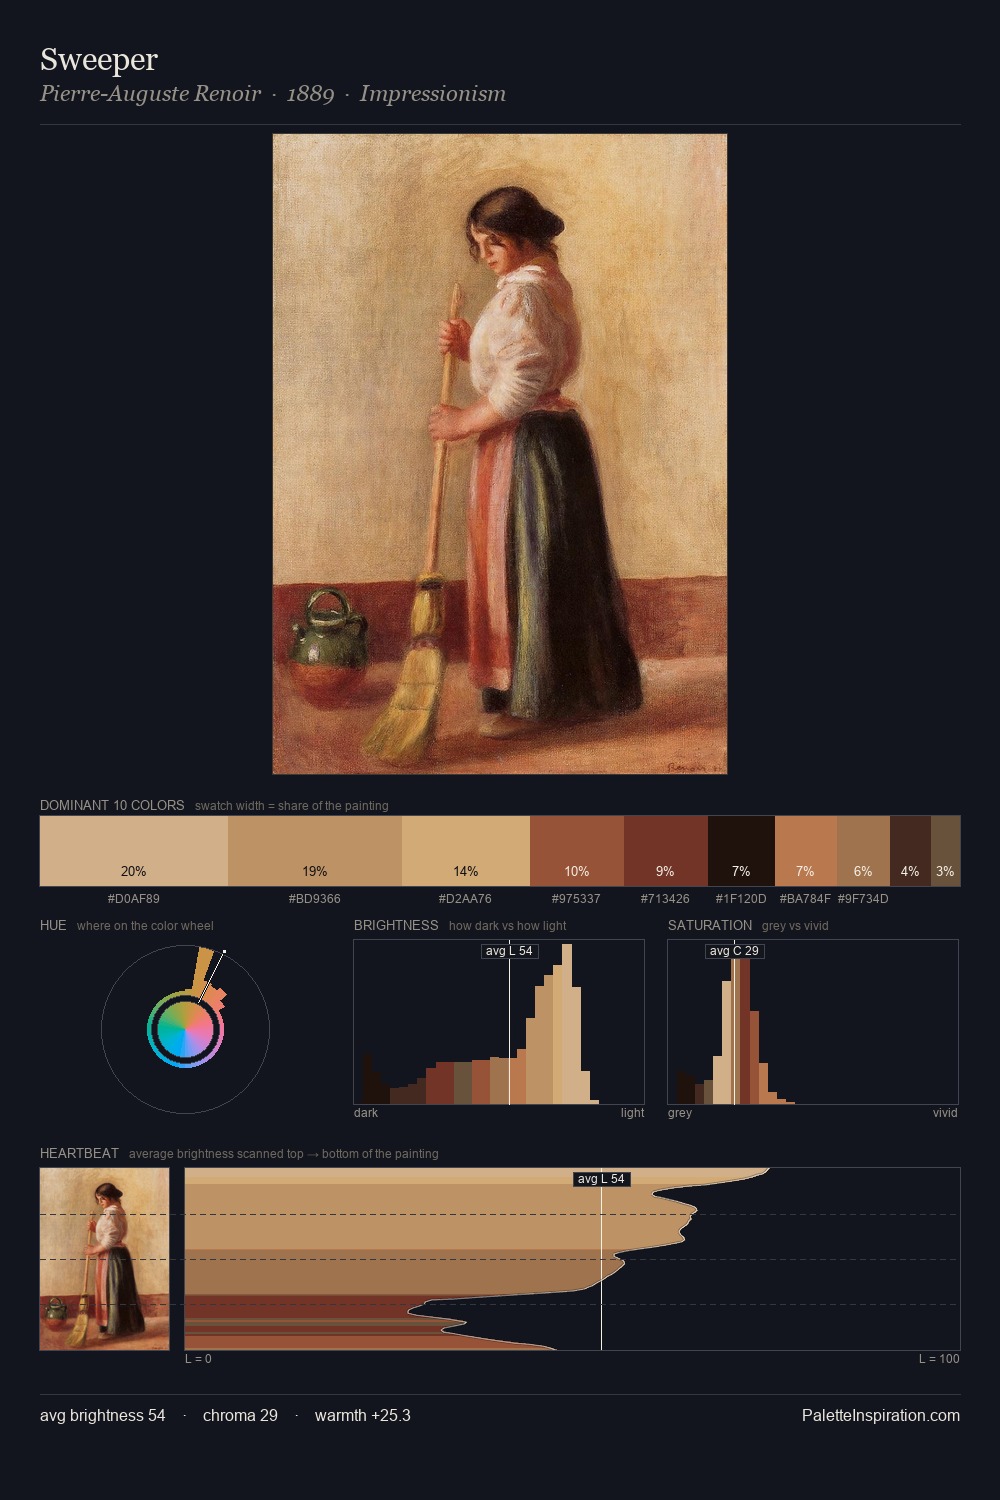1000x1500 pixels.
Task: Click the warmth +25.3 footer stat
Action: pos(363,1415)
